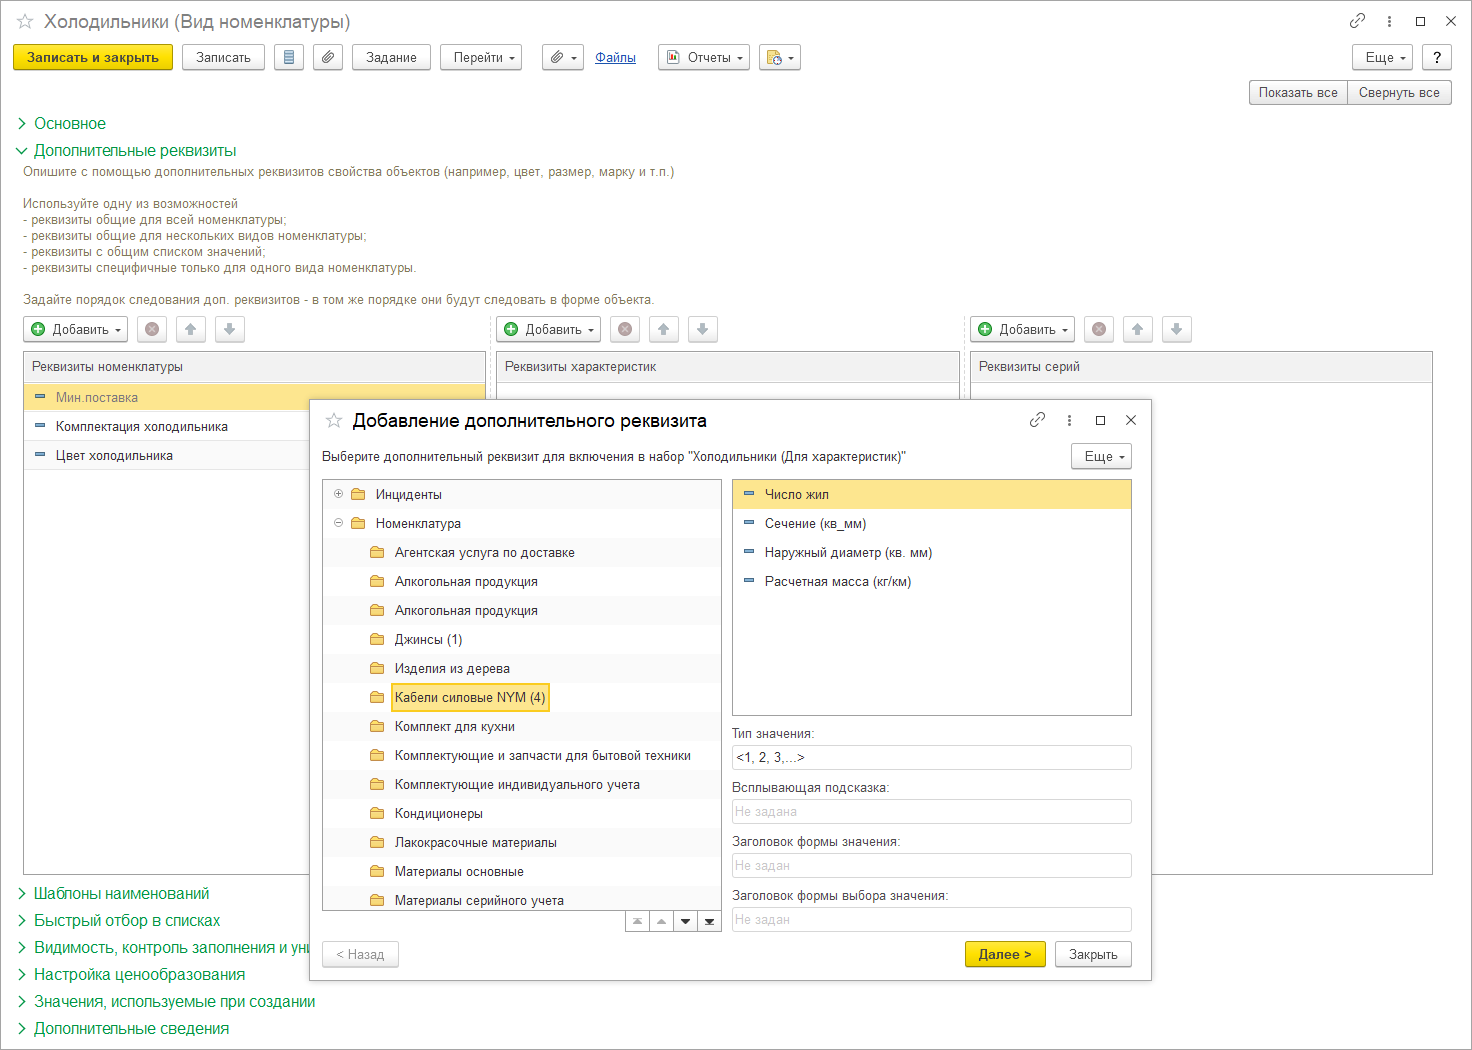
Task: Click the document list icon after Записать
Action: tap(289, 58)
